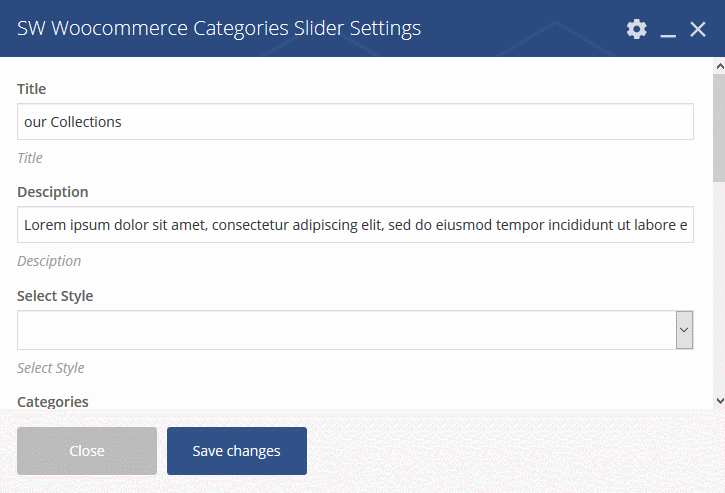This screenshot has width=725, height=493.
Task: Click the italic Title helper text
Action: point(30,158)
